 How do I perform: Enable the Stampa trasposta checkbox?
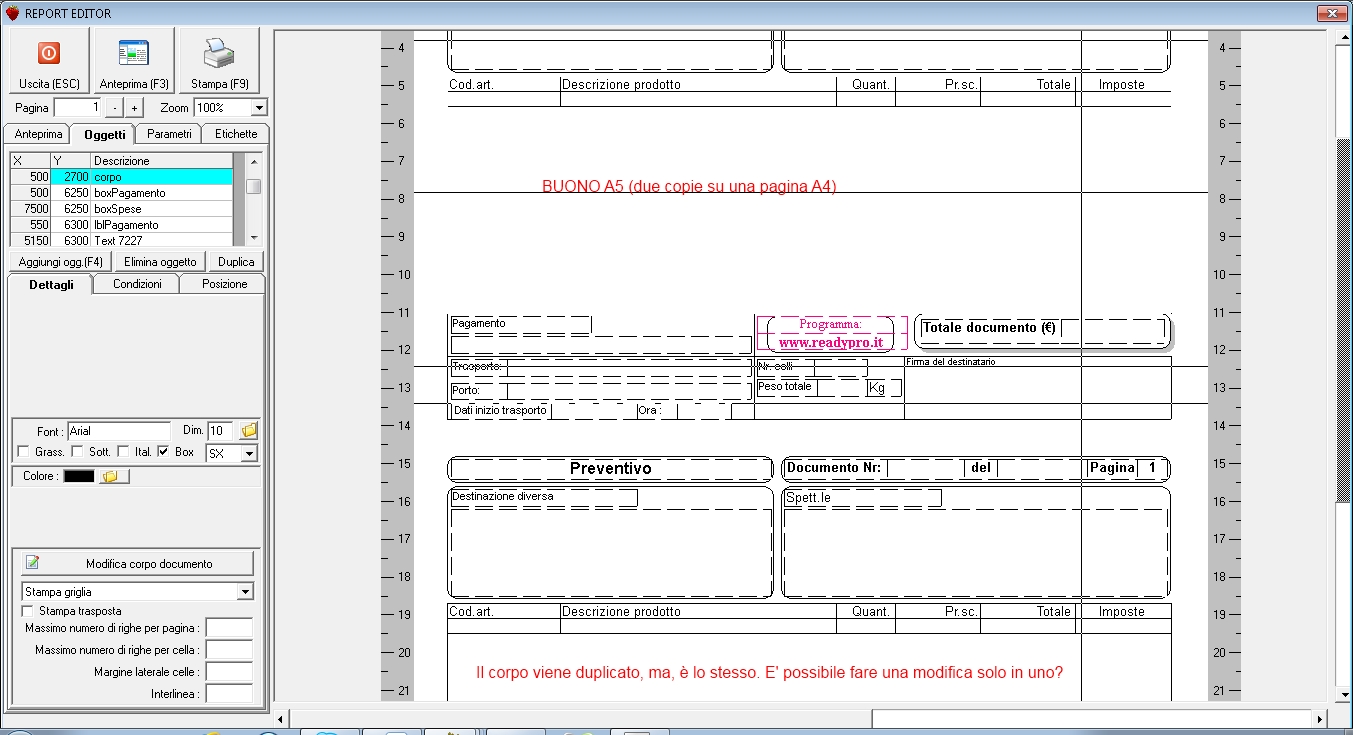[27, 611]
